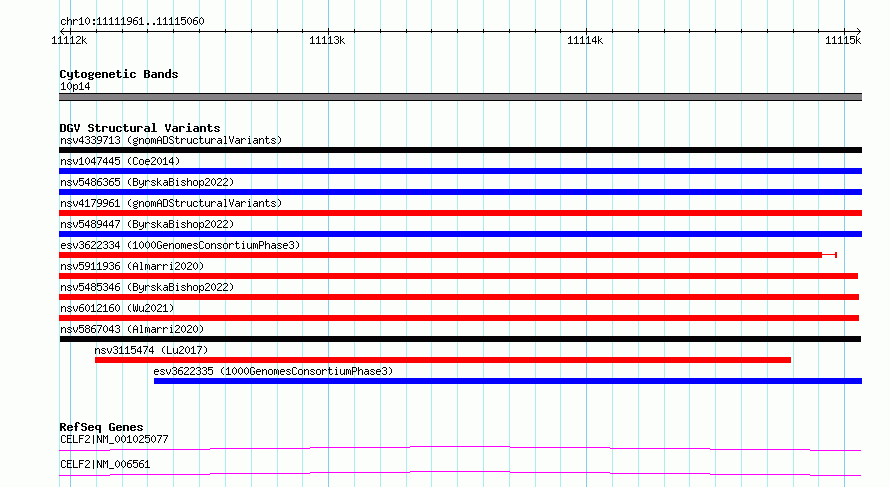Viewport: 890px width, 487px height.
Task: Select the red bar under nsv6012160
Action: (x=459, y=318)
